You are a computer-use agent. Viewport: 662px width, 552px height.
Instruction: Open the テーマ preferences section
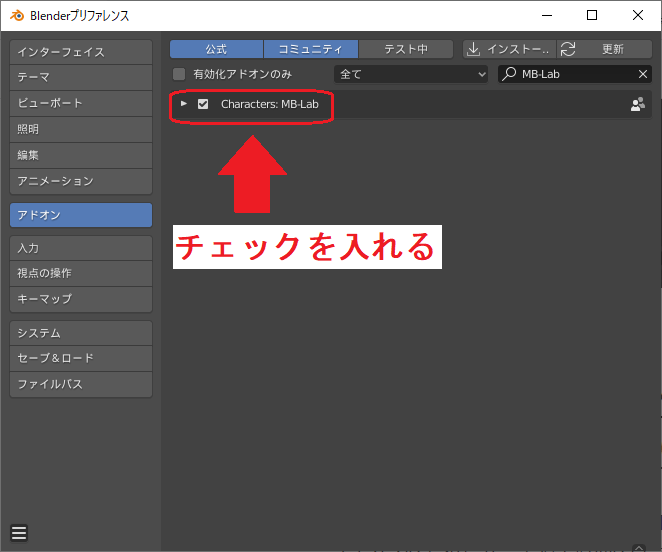(x=81, y=77)
